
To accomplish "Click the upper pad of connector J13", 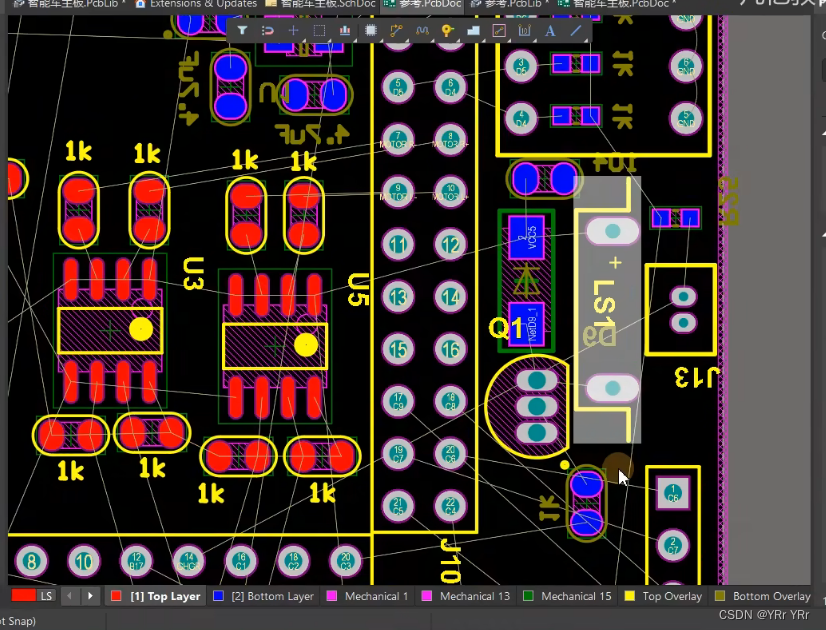I will point(683,297).
